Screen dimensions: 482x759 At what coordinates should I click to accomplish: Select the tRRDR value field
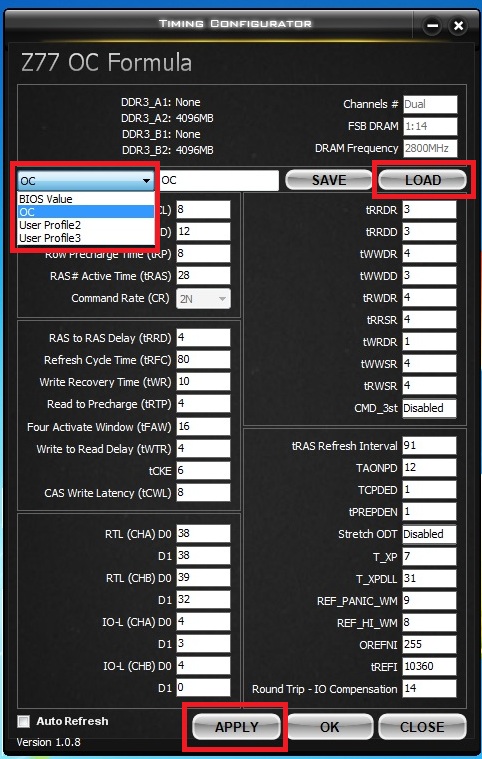[429, 210]
